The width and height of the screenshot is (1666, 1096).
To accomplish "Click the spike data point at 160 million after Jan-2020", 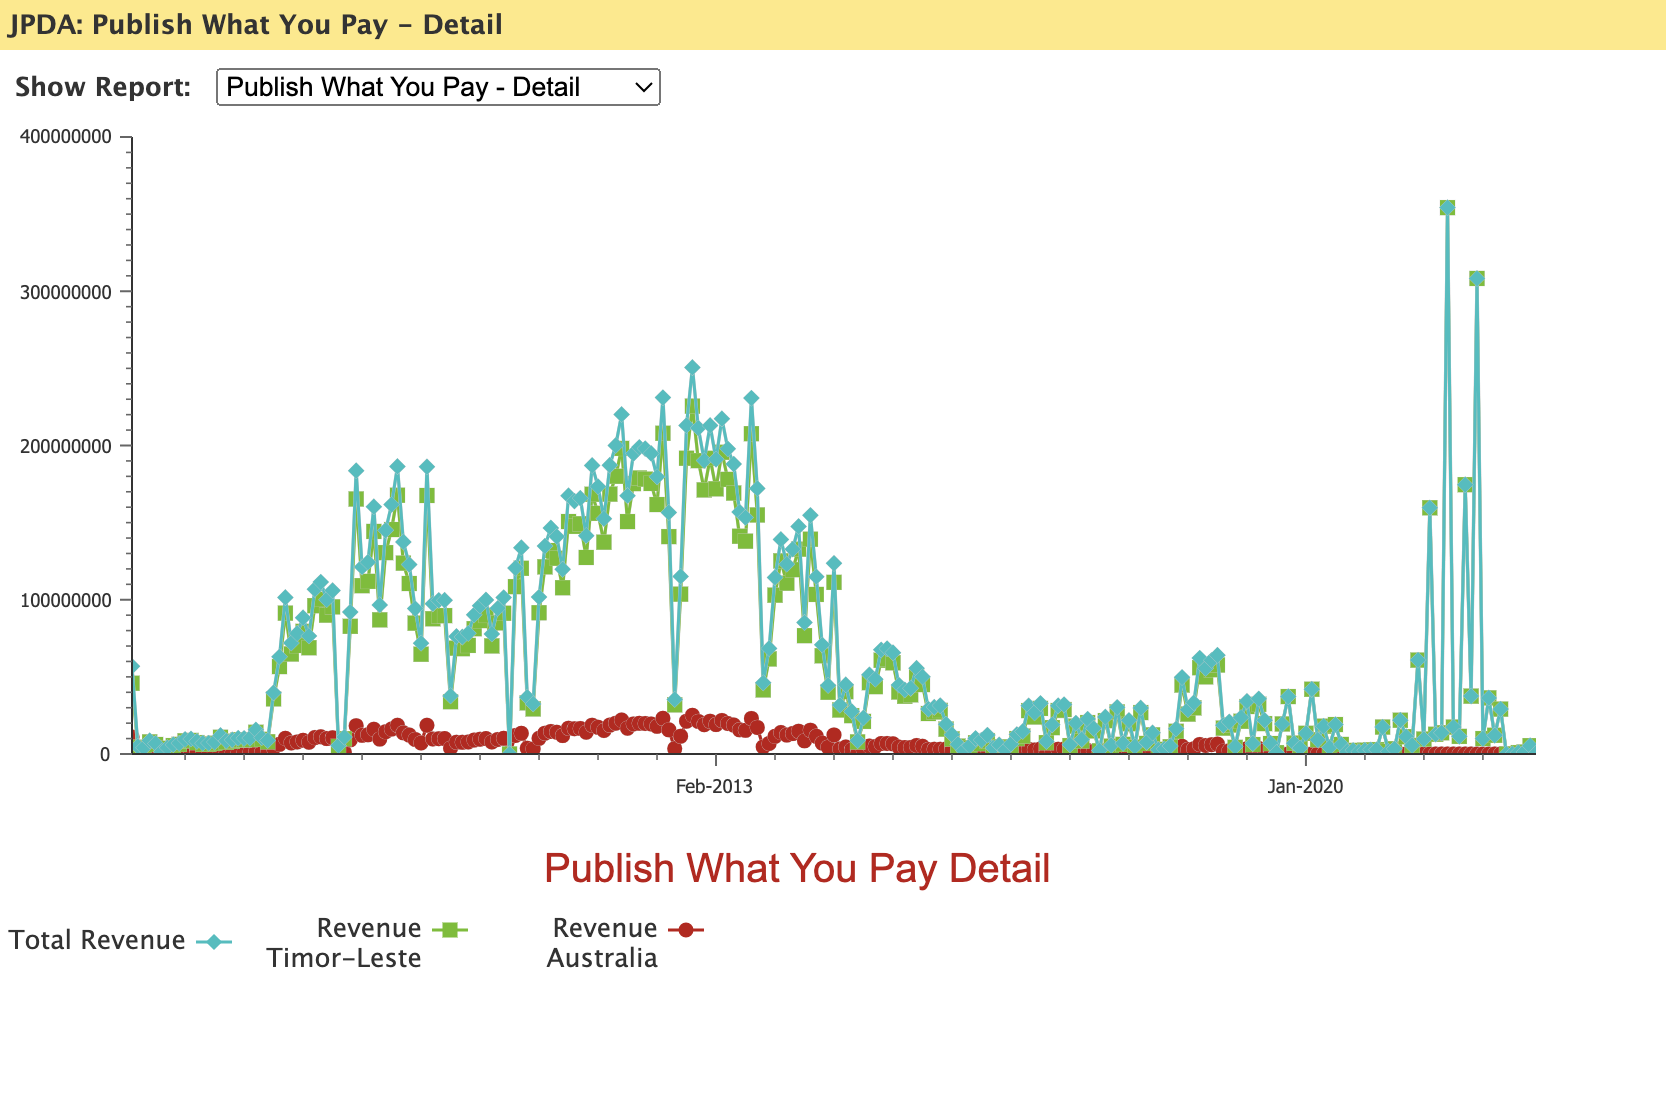I will 1429,508.
